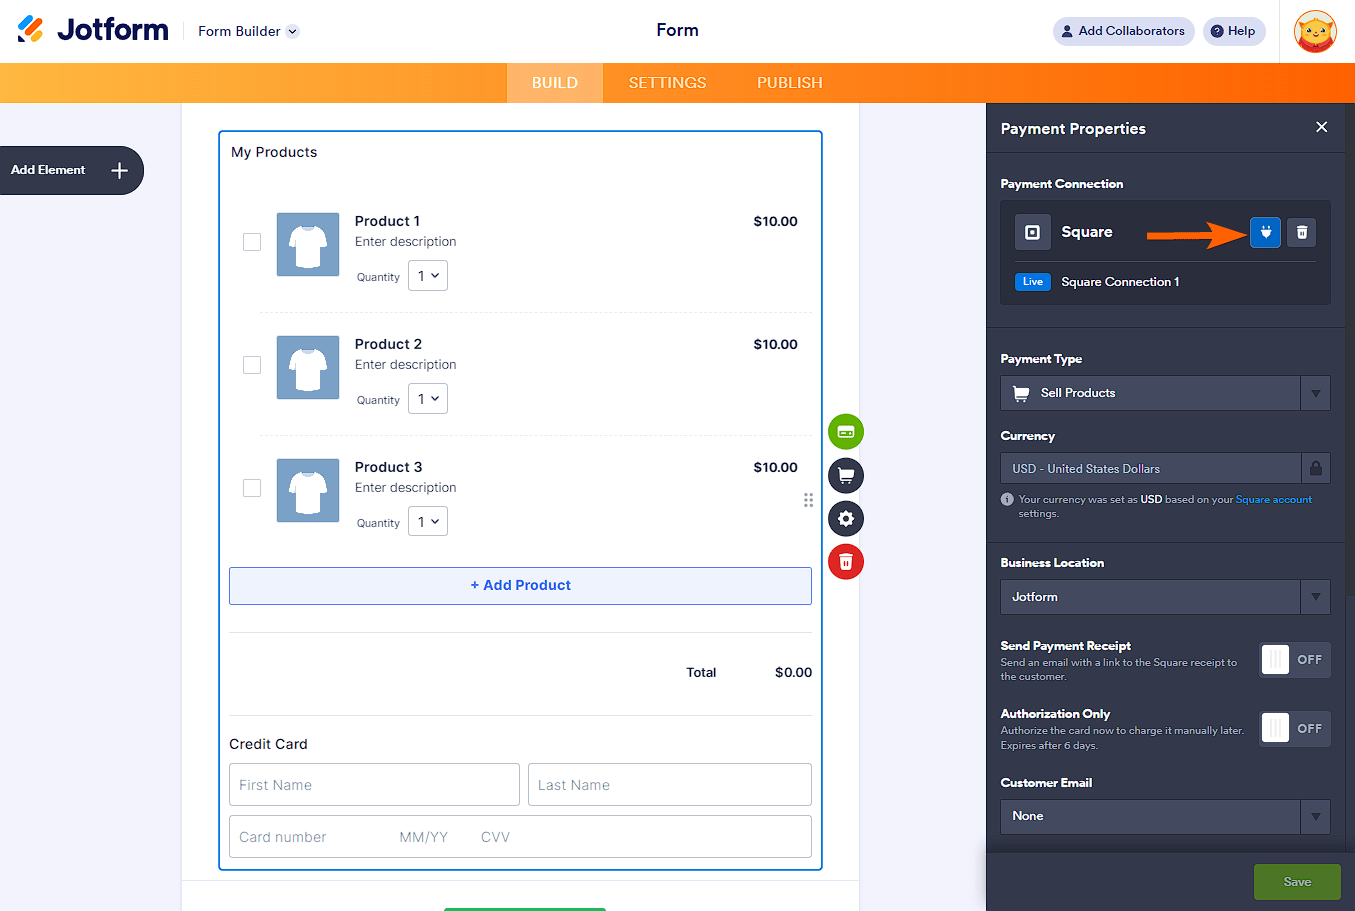Select the Product 3 t-shirt image
The image size is (1355, 911).
(308, 490)
